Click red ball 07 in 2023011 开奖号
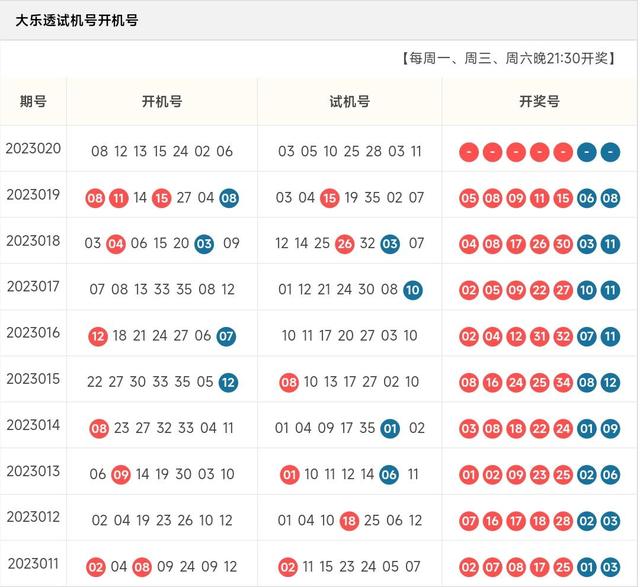 [492, 567]
